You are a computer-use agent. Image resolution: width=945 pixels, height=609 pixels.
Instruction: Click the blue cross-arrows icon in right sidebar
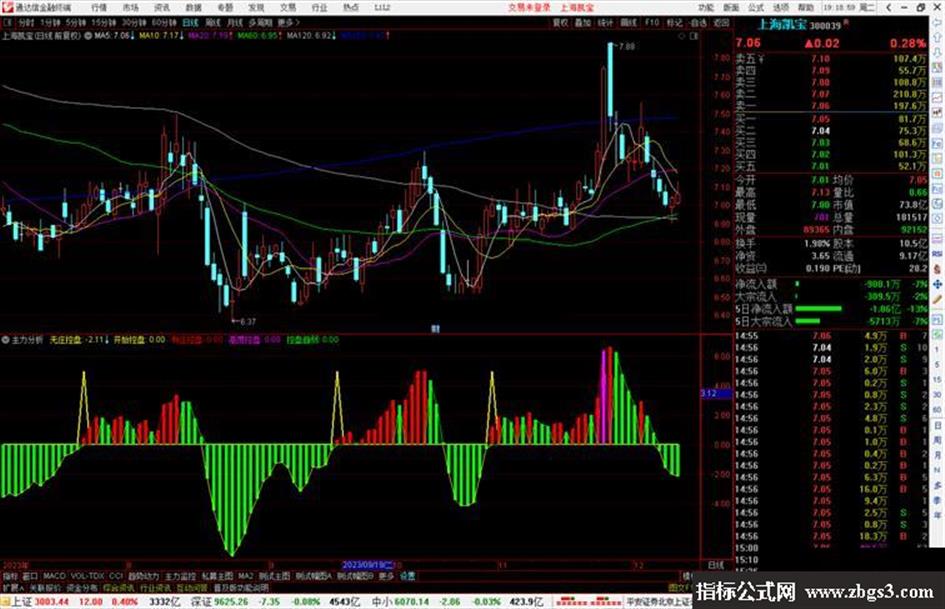(937, 283)
